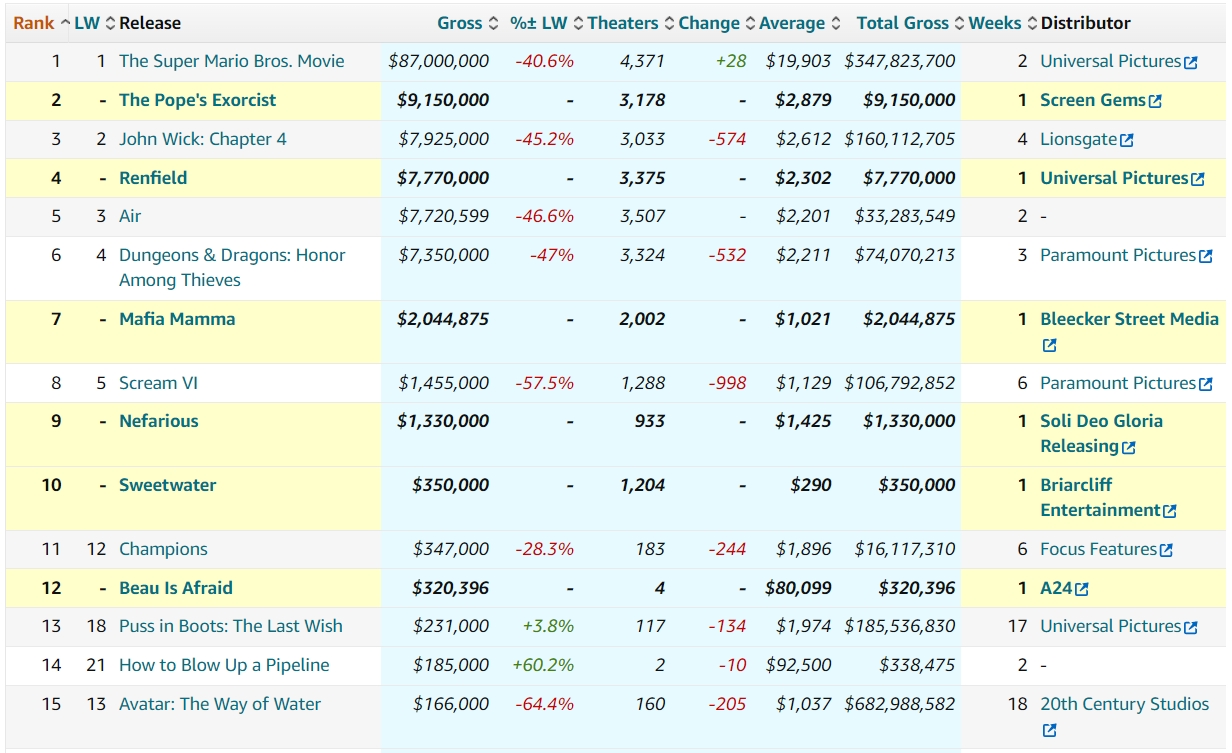Viewport: 1232px width, 753px height.
Task: Click external link icon beside Screen Gems
Action: (1156, 101)
